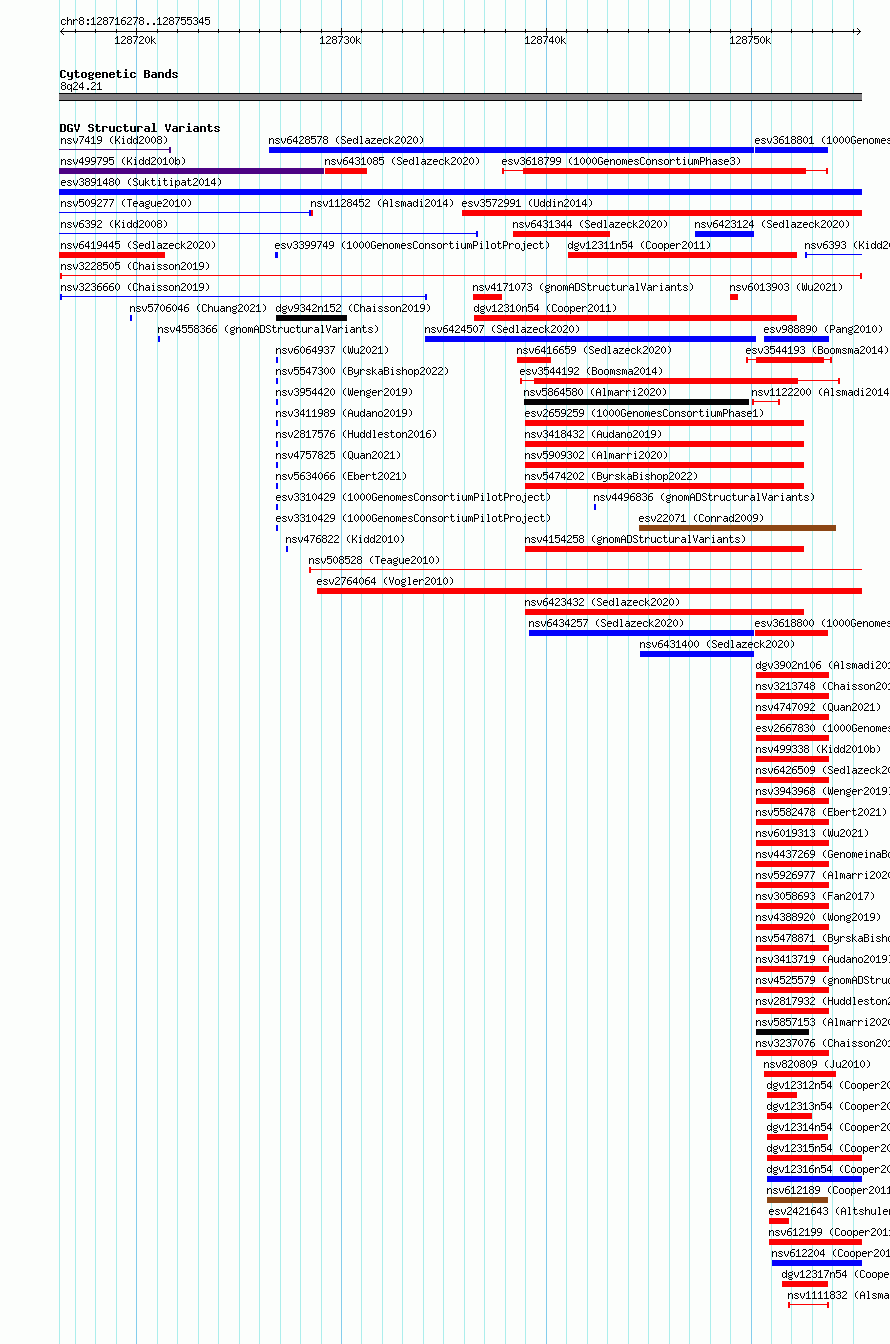Image resolution: width=890 pixels, height=1344 pixels.
Task: Click the esv3544192 (Boomsma2014) label
Action: [591, 371]
